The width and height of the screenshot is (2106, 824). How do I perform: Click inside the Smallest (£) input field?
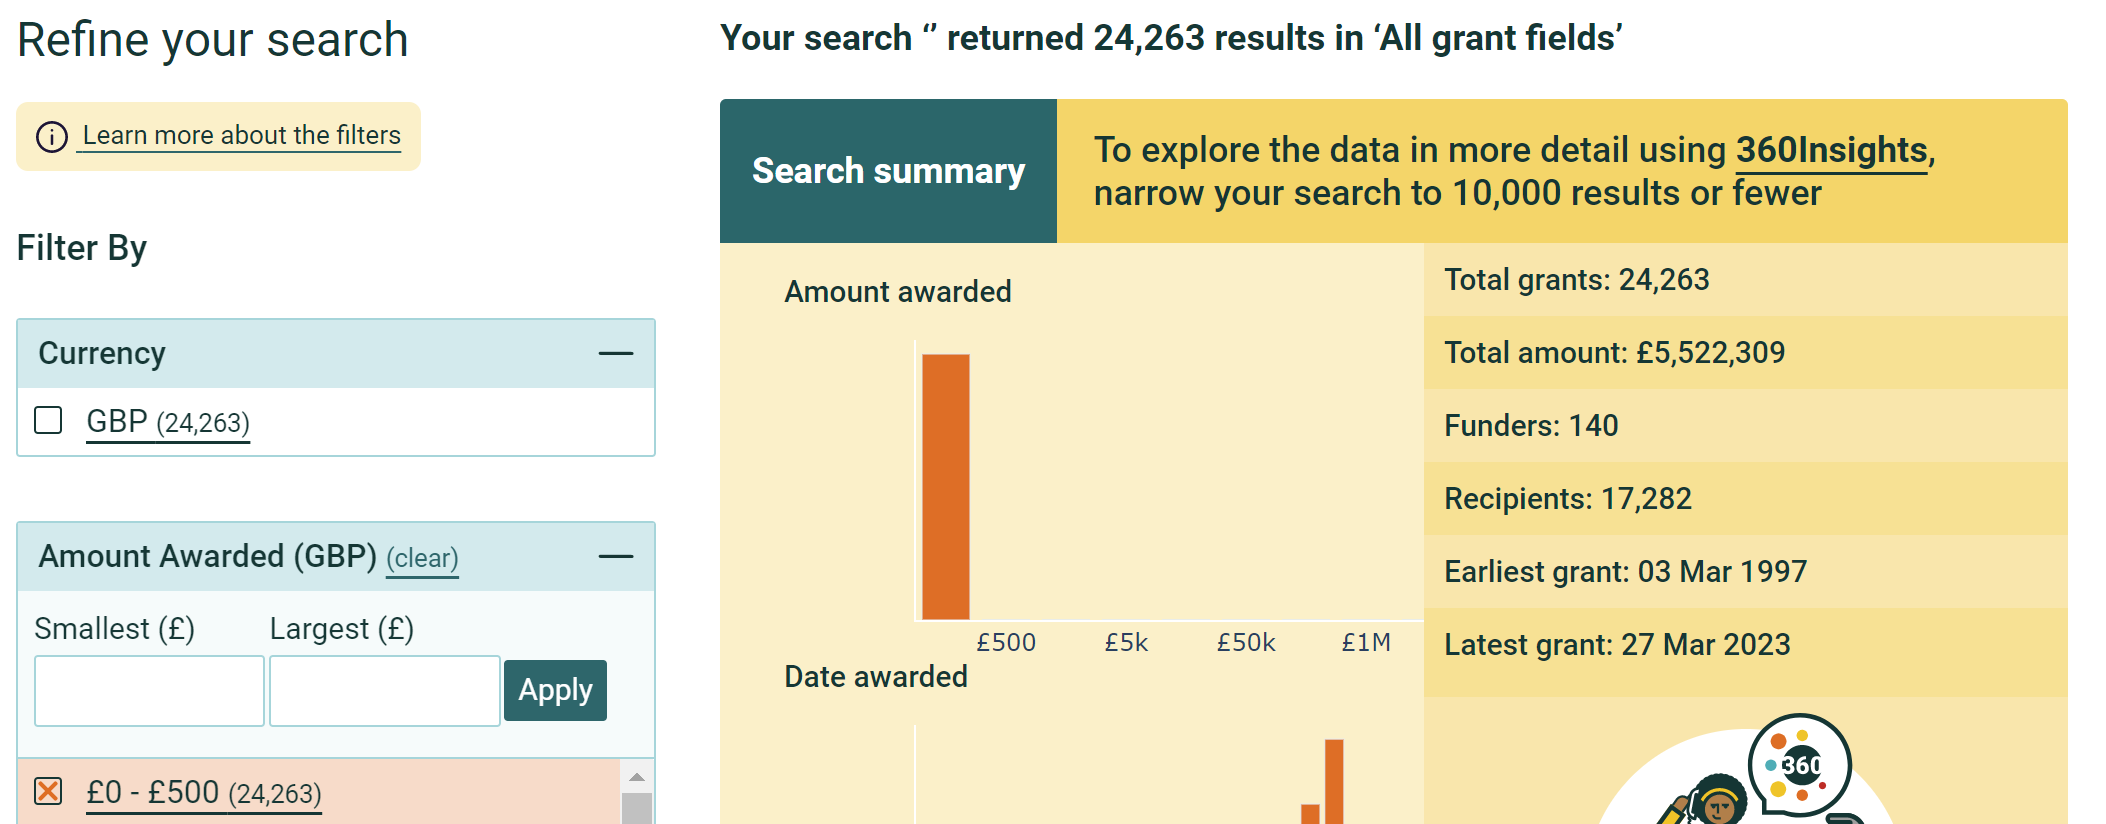[148, 689]
